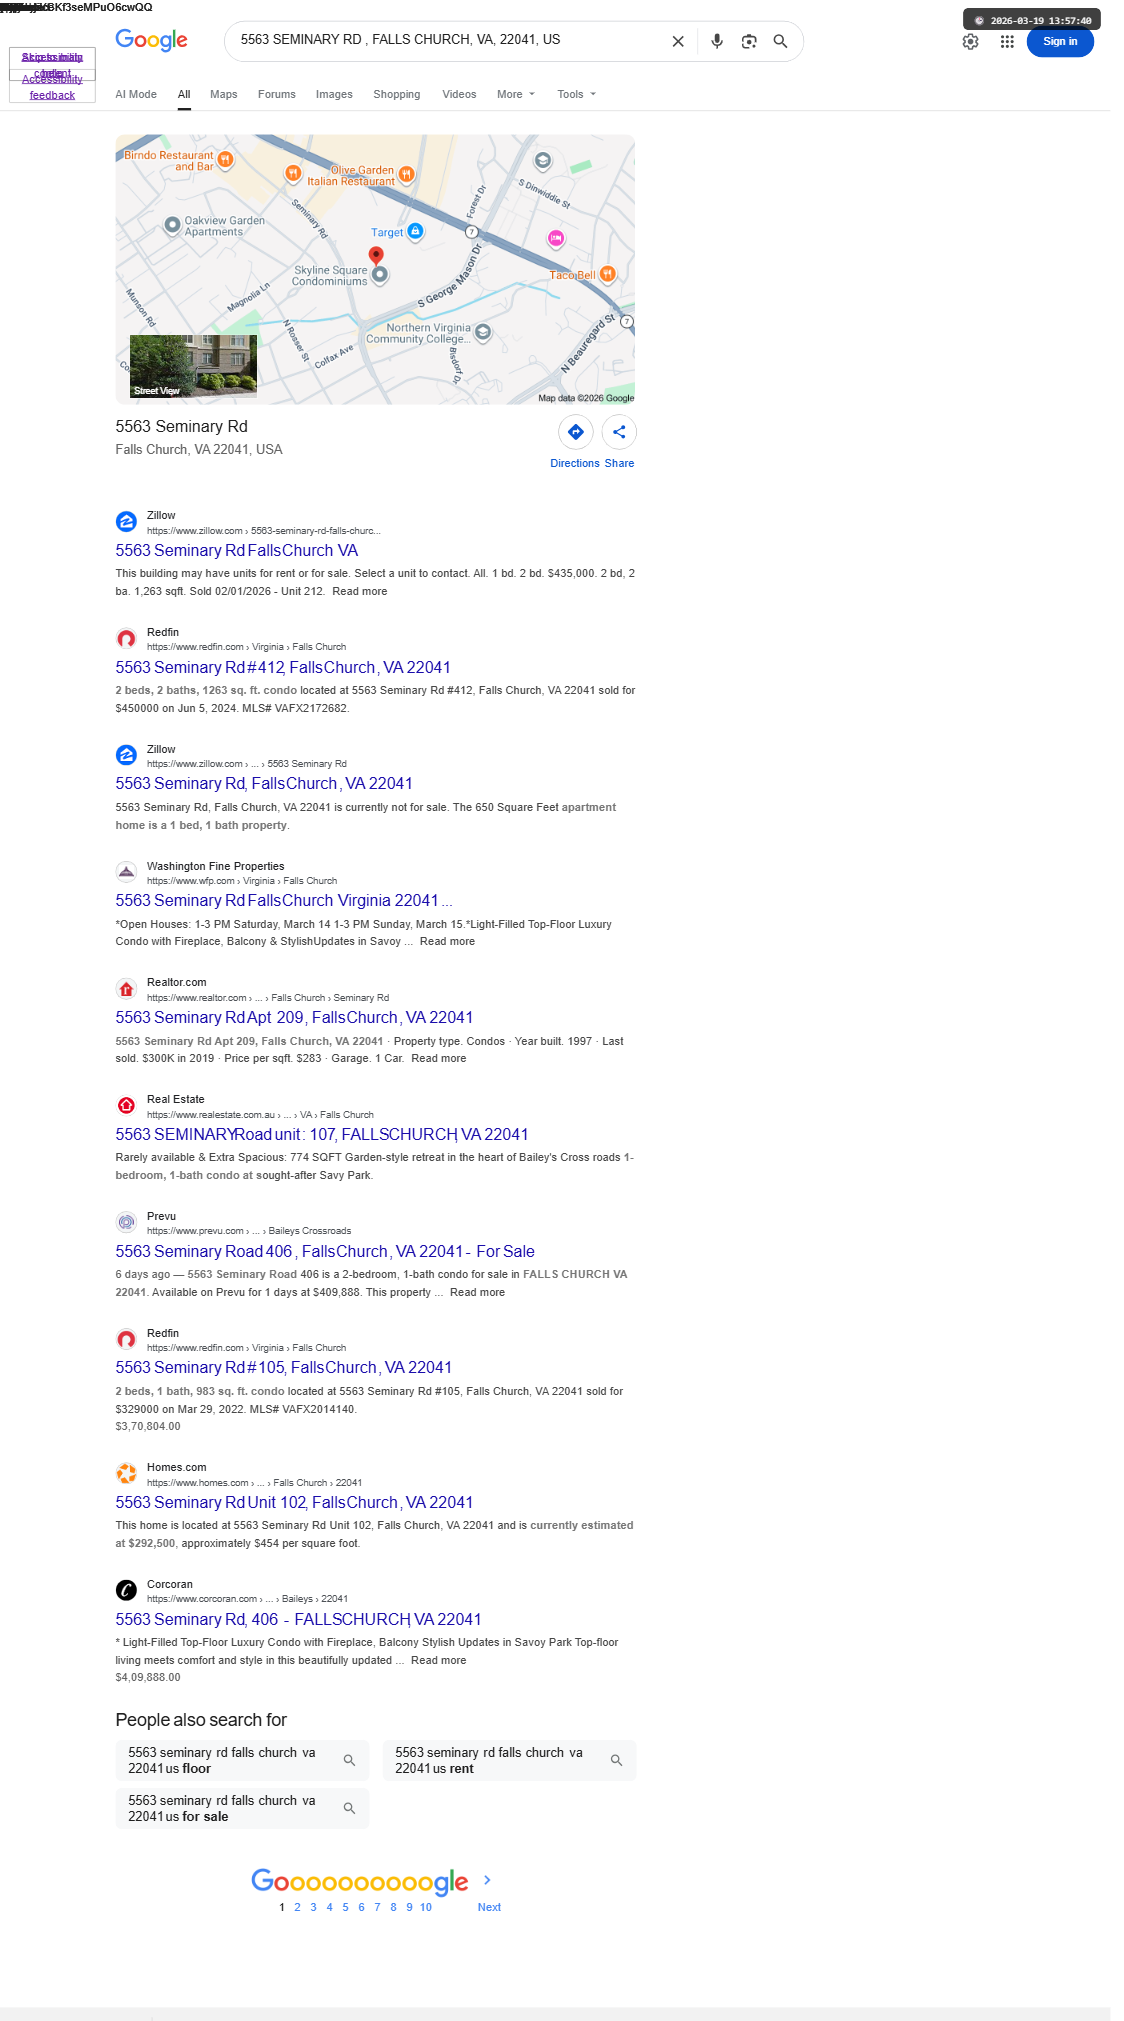This screenshot has width=1124, height=2021.
Task: Share the 5563 Seminary Rd location
Action: tap(619, 432)
